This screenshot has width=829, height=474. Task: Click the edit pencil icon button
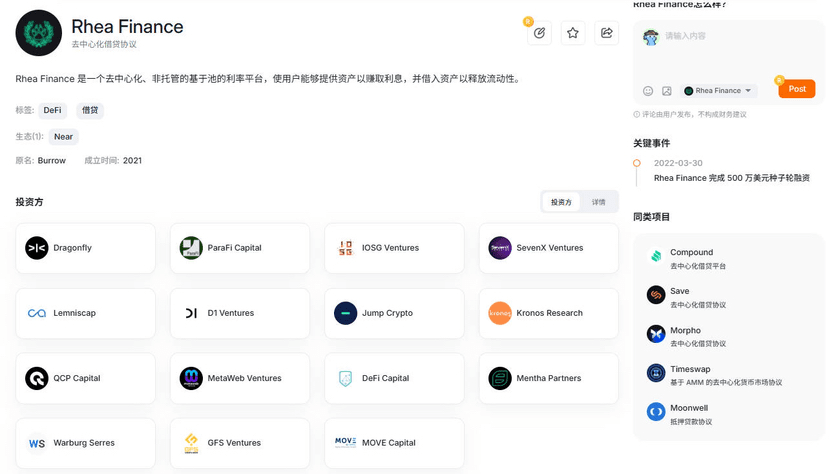click(539, 33)
